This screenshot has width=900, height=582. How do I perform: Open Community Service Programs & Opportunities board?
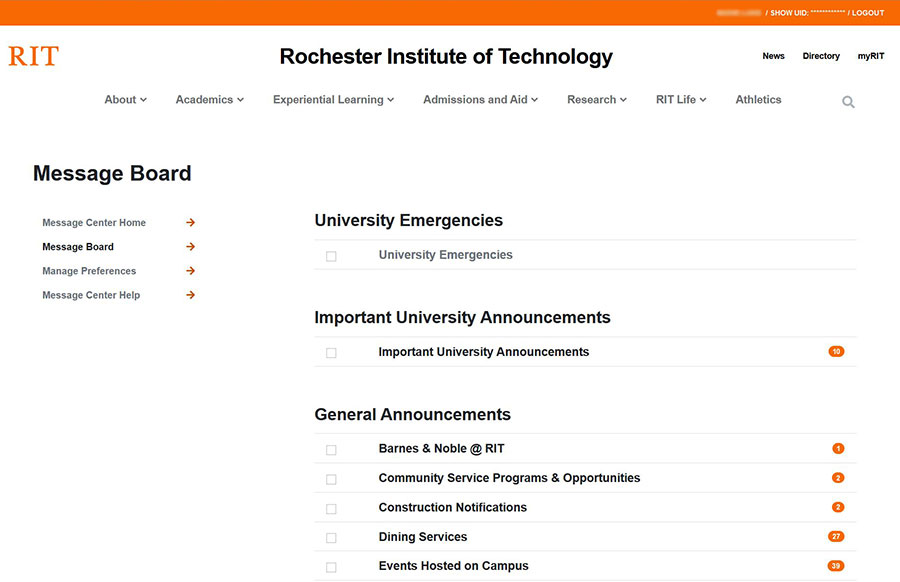(x=509, y=478)
